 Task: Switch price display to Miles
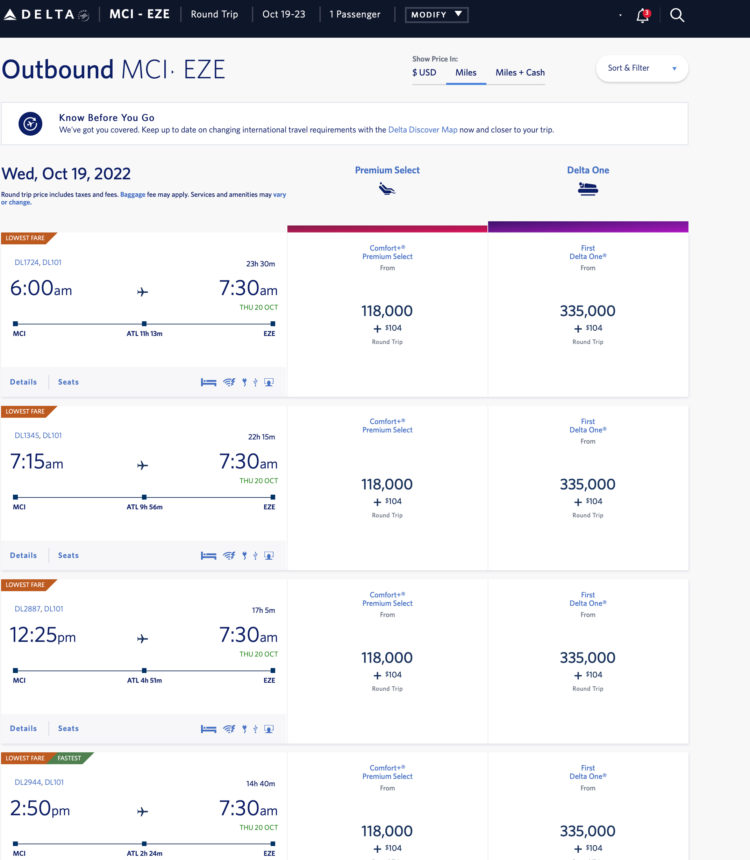(x=466, y=72)
